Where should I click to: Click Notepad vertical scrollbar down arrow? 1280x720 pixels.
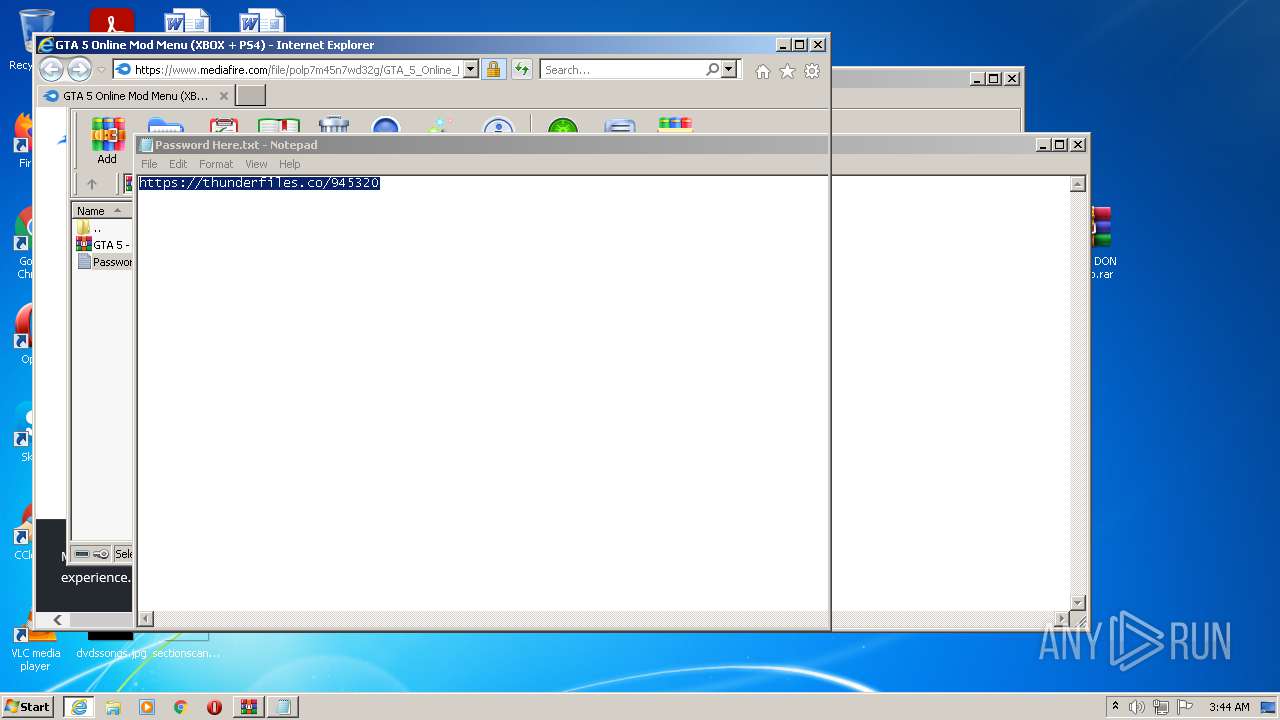1078,603
